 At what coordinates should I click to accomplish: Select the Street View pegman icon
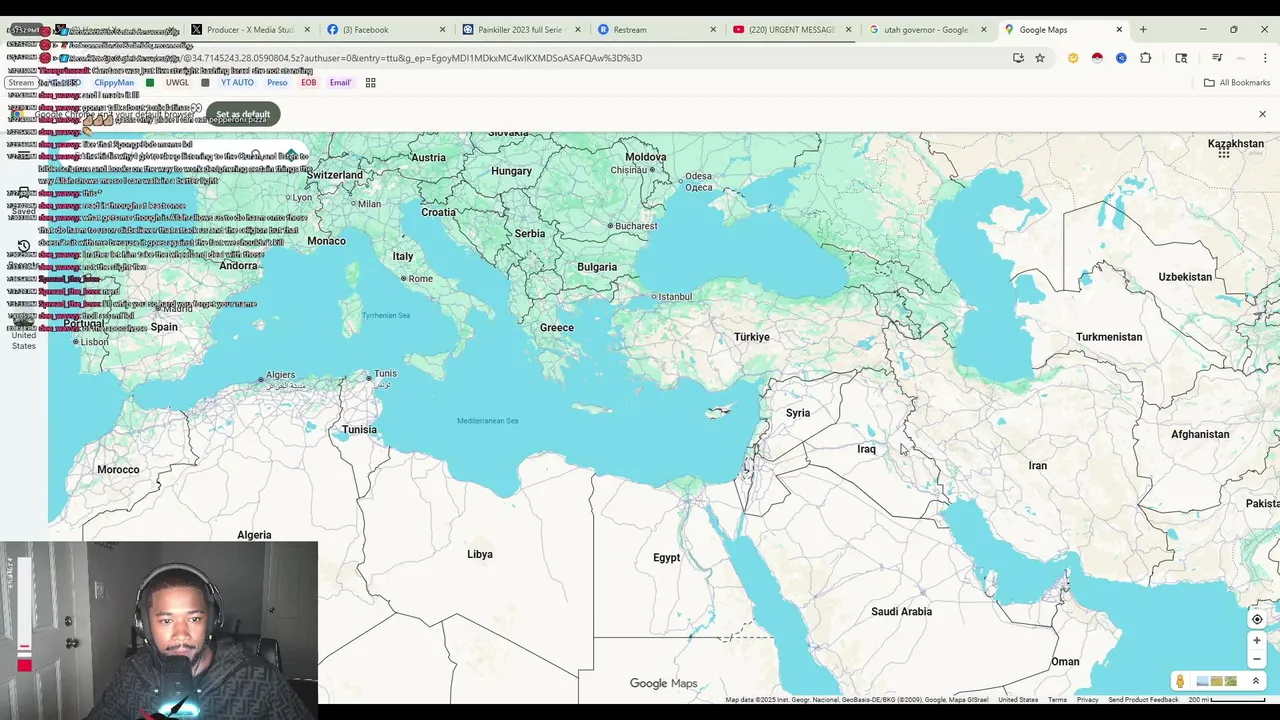point(1180,681)
